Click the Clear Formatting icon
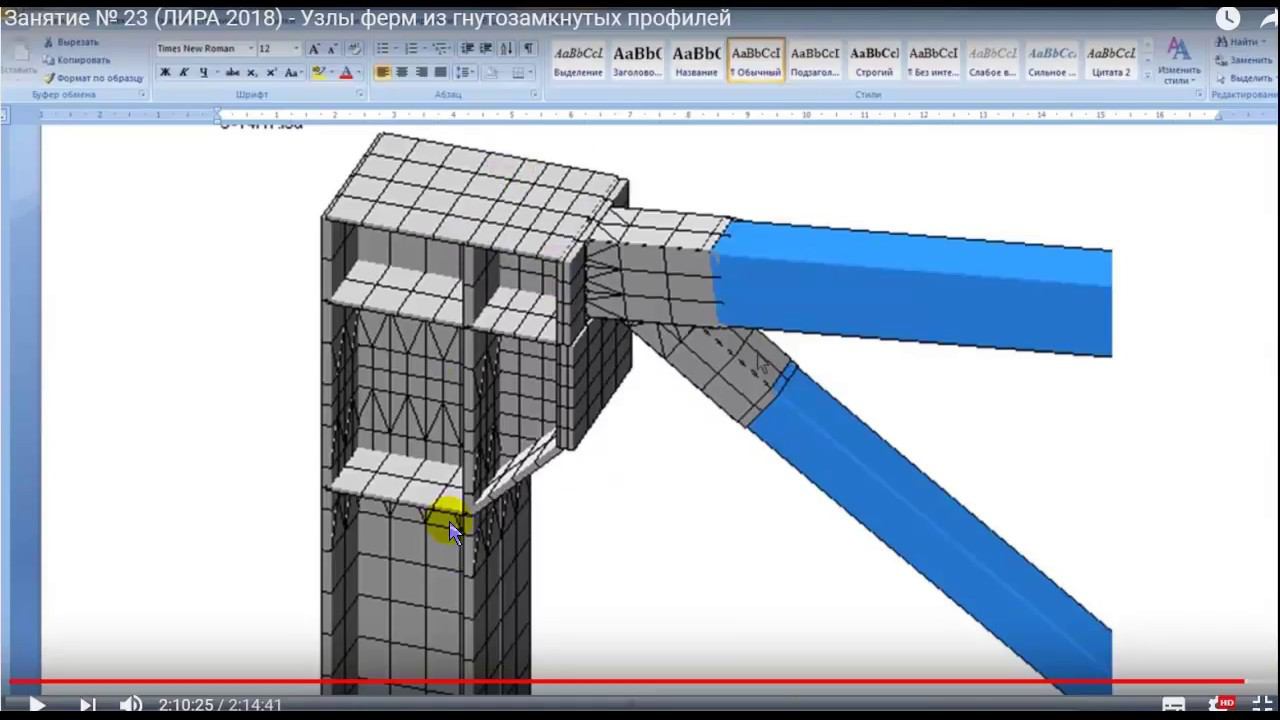1280x720 pixels. pyautogui.click(x=354, y=48)
